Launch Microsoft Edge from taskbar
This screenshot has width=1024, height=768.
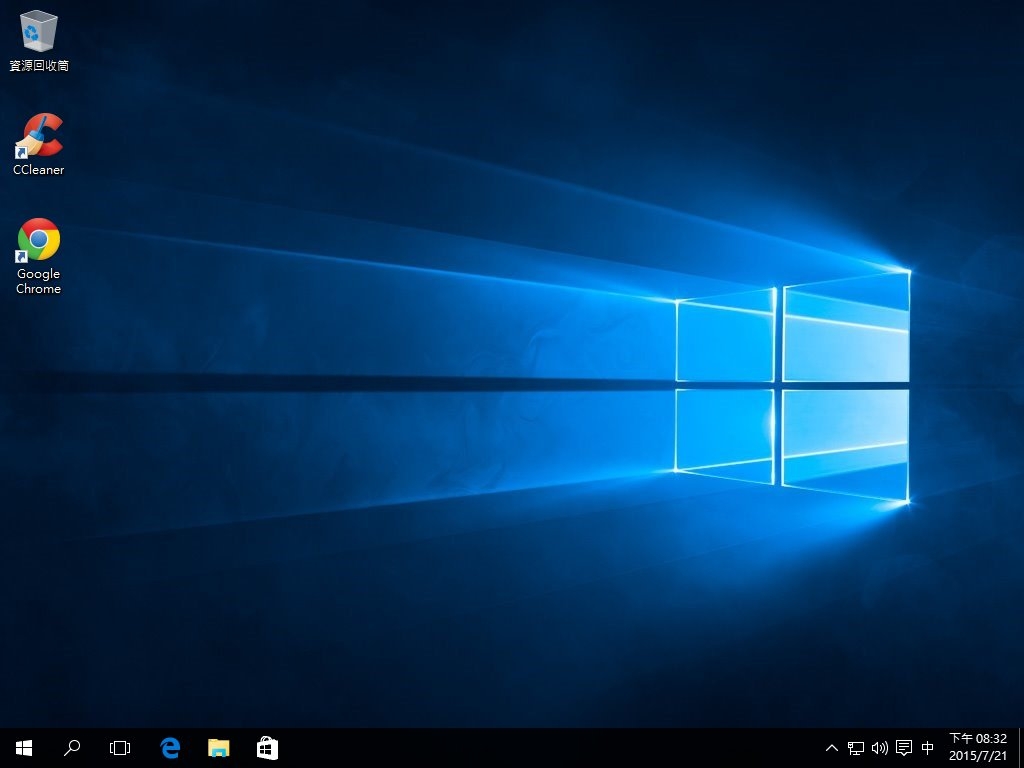click(x=170, y=748)
